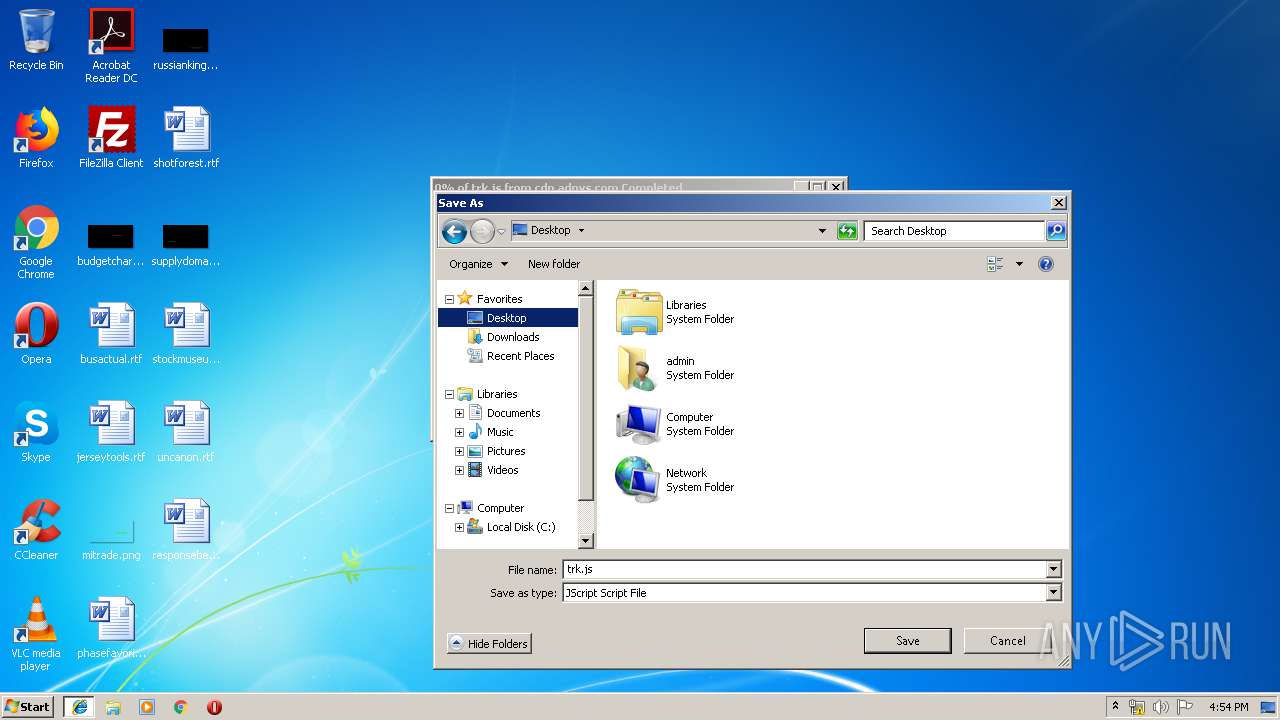Expand Local Disk (C:) node

459,527
